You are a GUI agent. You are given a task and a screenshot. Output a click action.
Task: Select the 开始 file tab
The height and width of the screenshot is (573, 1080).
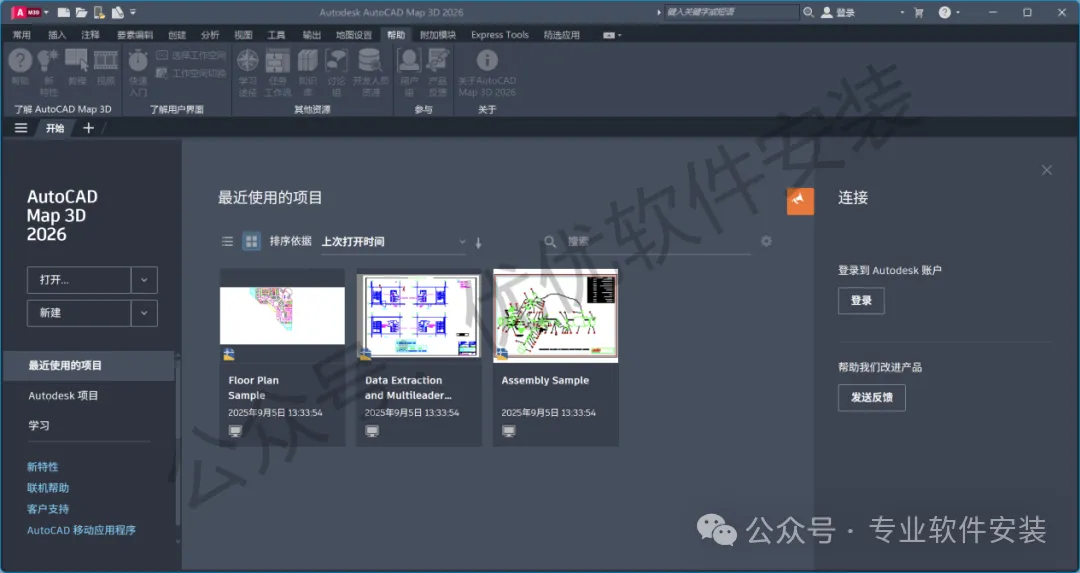[55, 128]
